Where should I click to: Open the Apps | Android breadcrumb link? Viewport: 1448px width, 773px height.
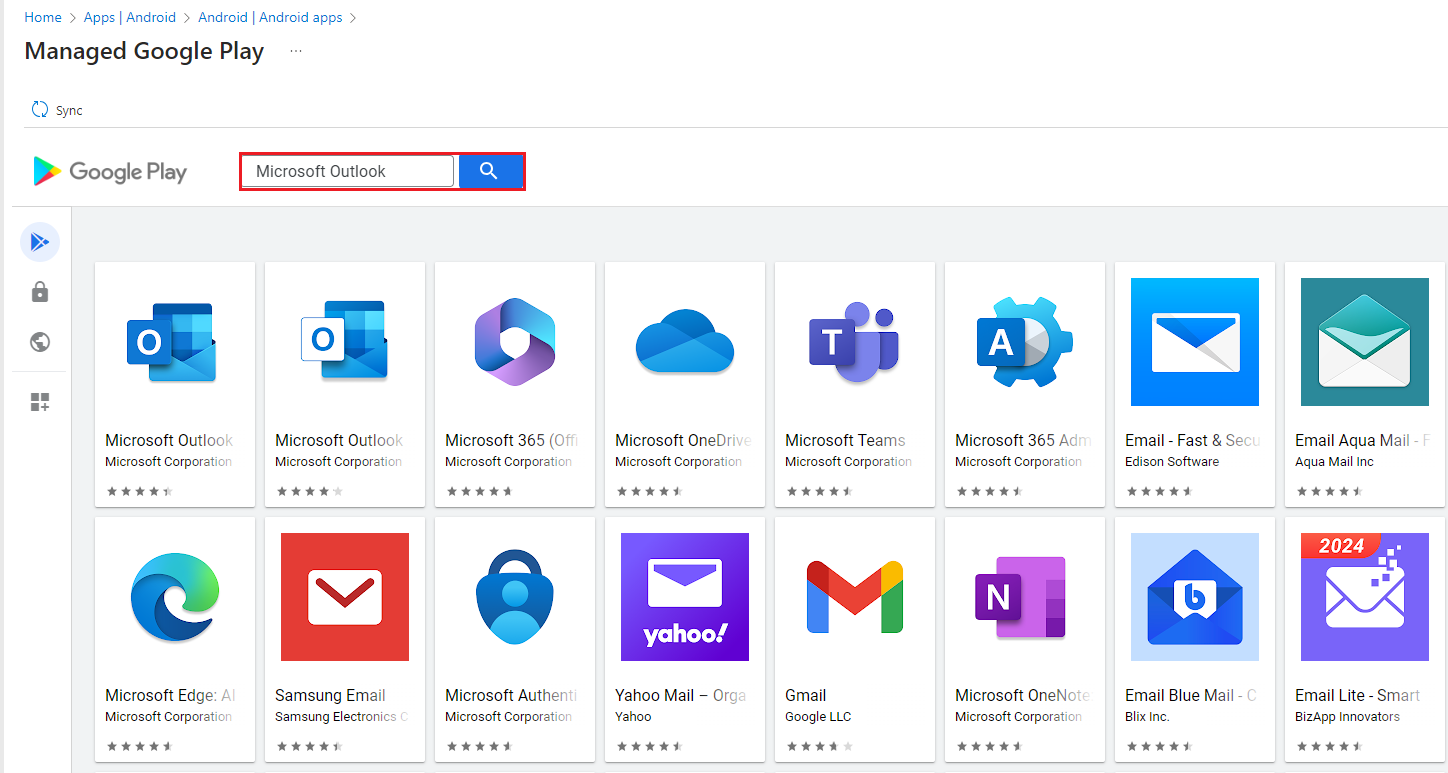[x=129, y=17]
